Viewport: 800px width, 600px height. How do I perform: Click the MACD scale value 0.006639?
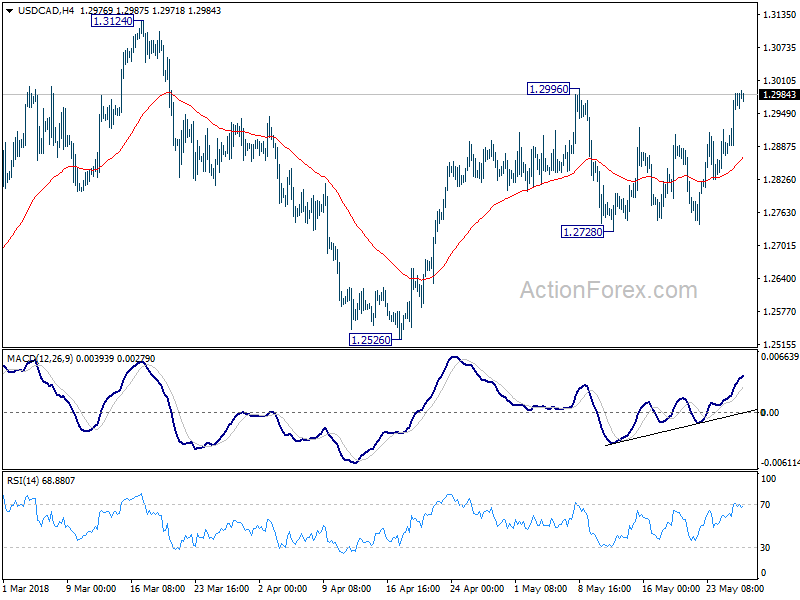click(780, 357)
